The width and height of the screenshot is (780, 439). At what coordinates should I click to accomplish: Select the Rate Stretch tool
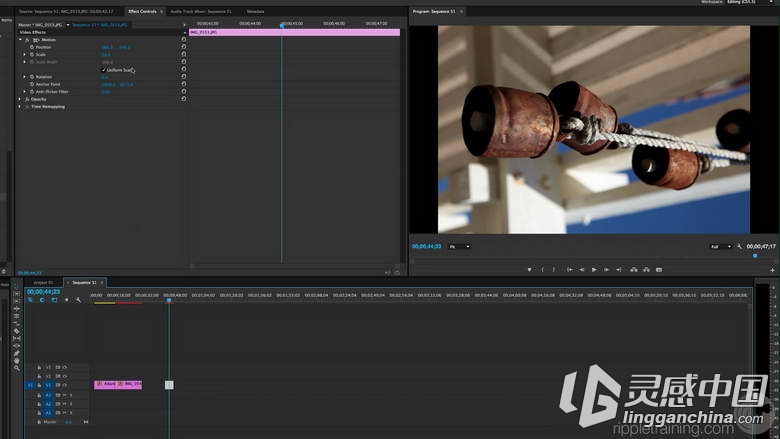16,324
